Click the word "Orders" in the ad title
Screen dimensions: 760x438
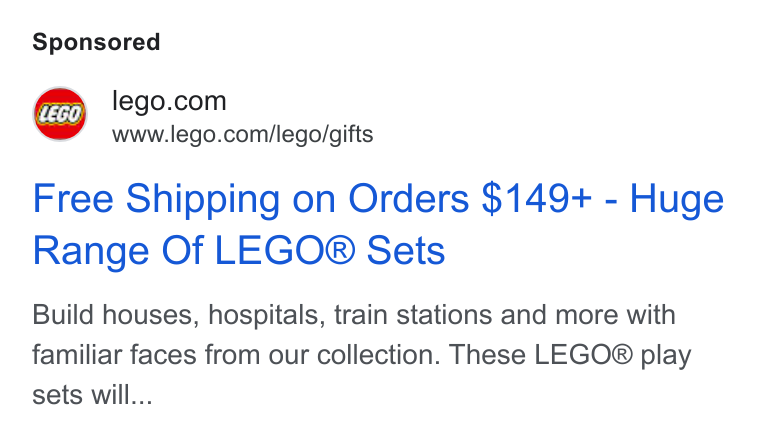point(409,199)
